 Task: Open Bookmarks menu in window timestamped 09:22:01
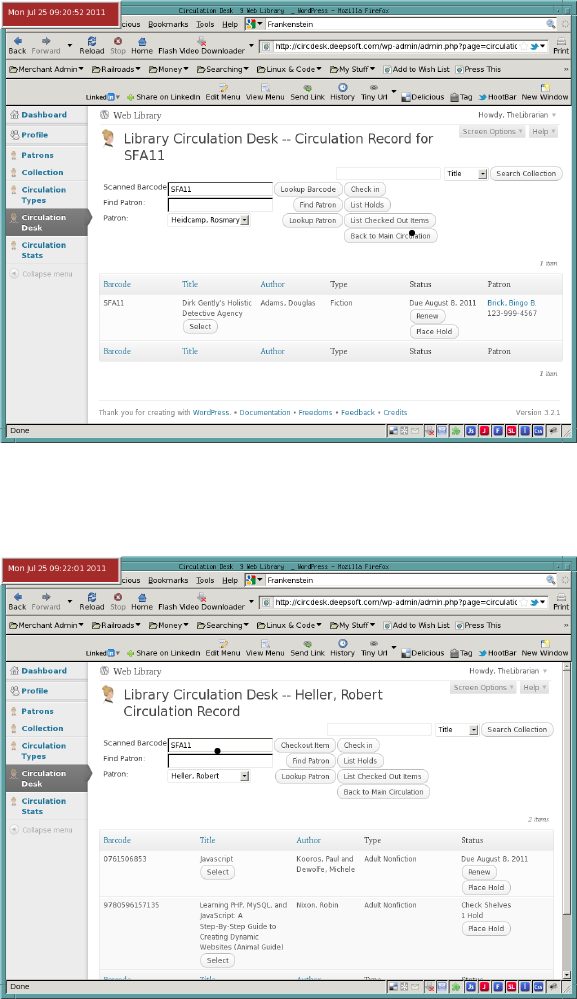point(168,580)
